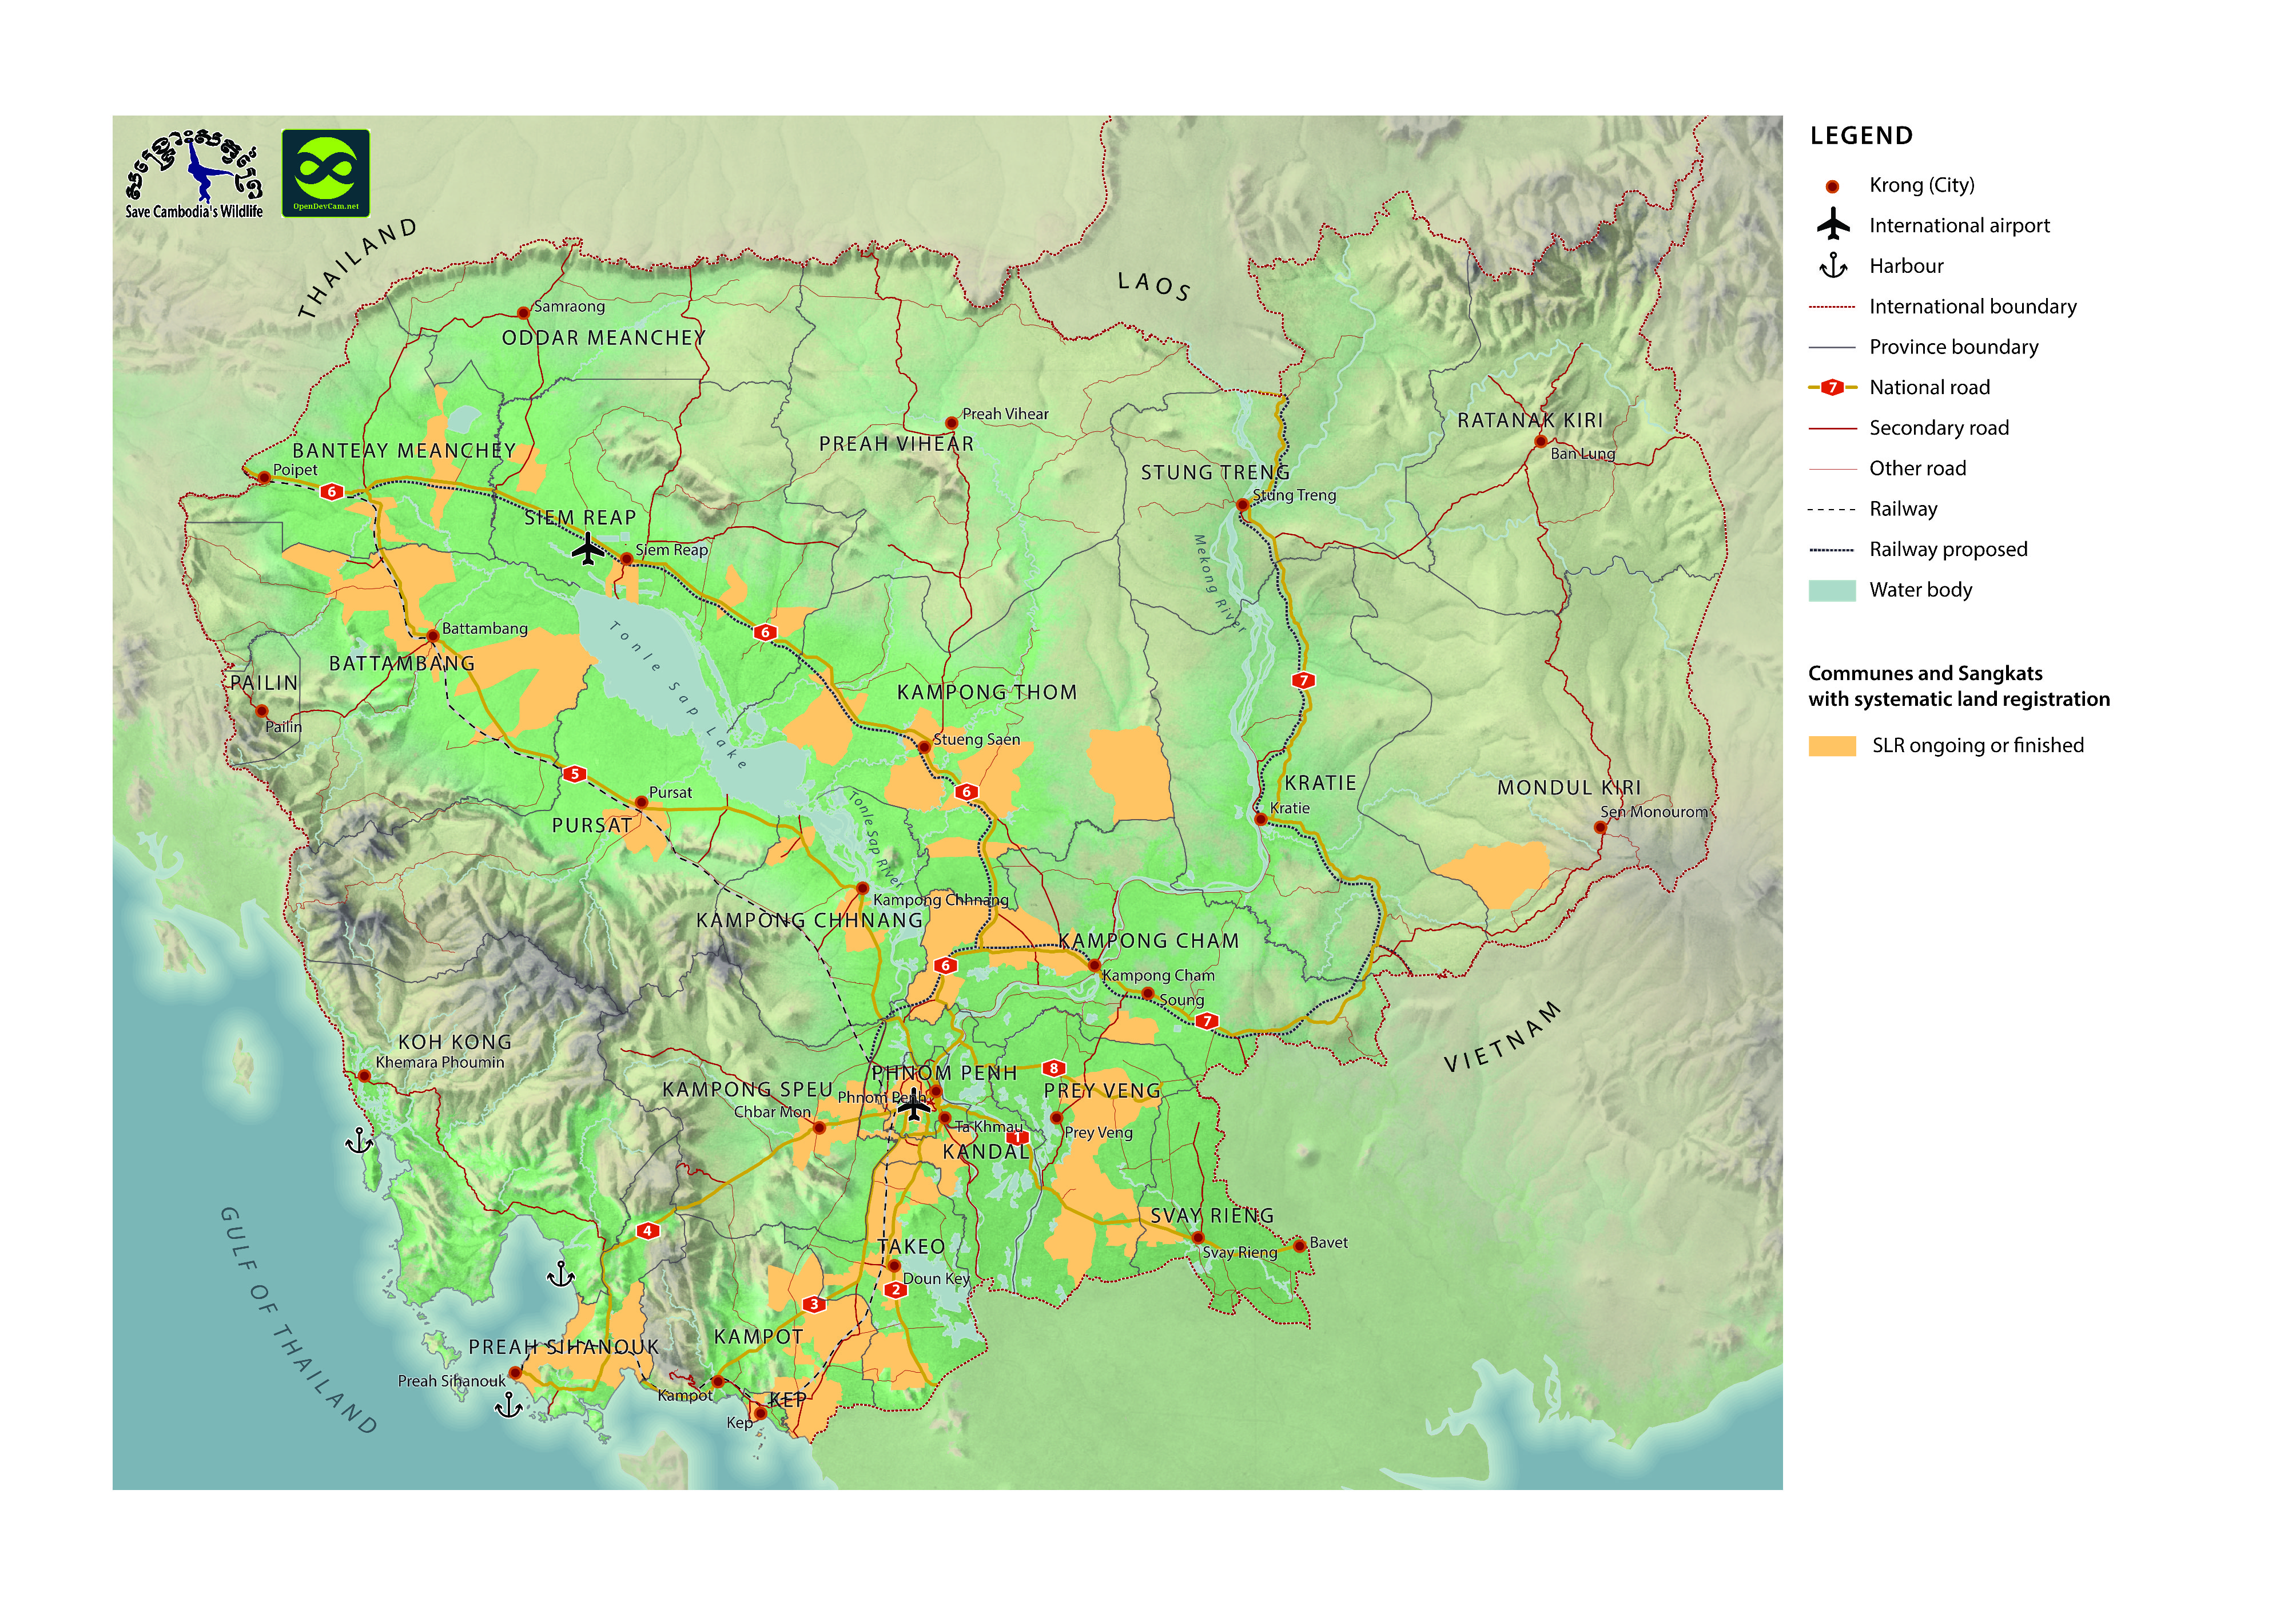
Task: Click the RATANAK KIRI province label
Action: pyautogui.click(x=1530, y=421)
